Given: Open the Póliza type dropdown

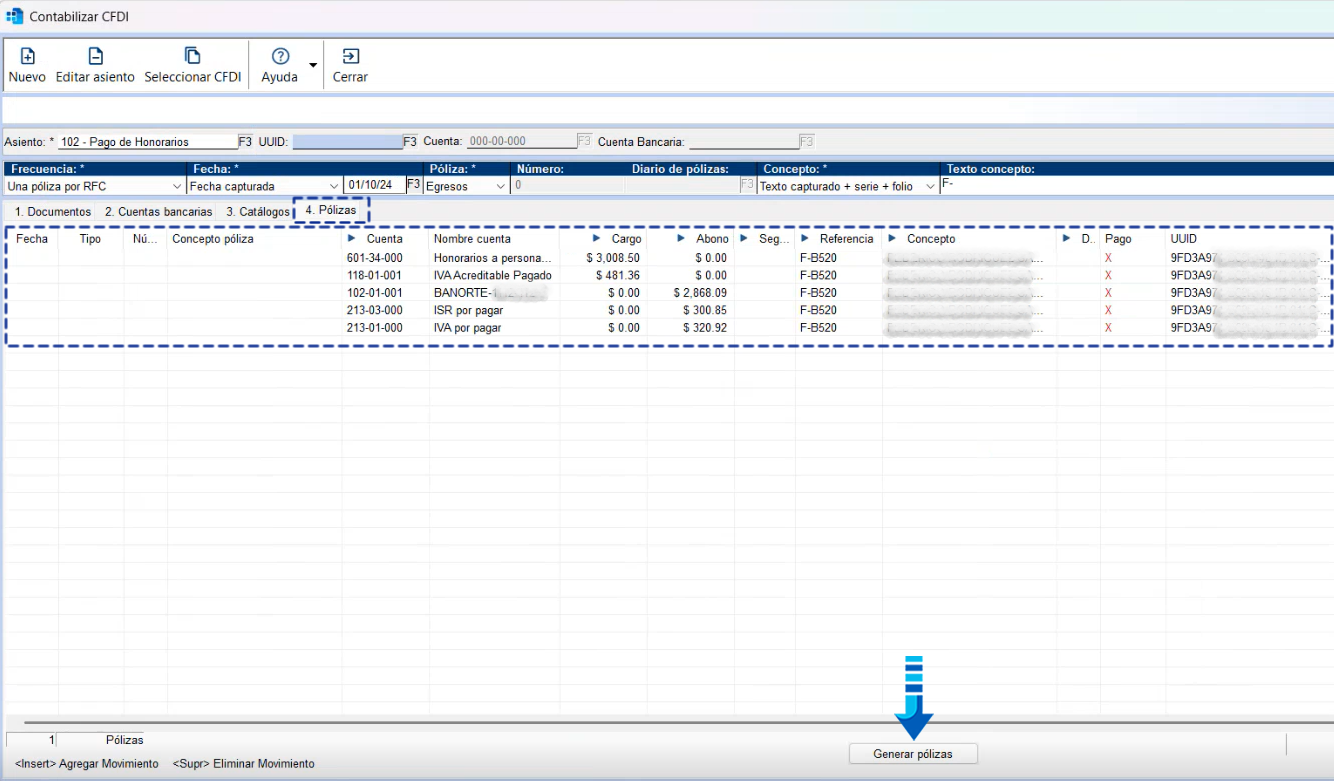Looking at the screenshot, I should [501, 187].
